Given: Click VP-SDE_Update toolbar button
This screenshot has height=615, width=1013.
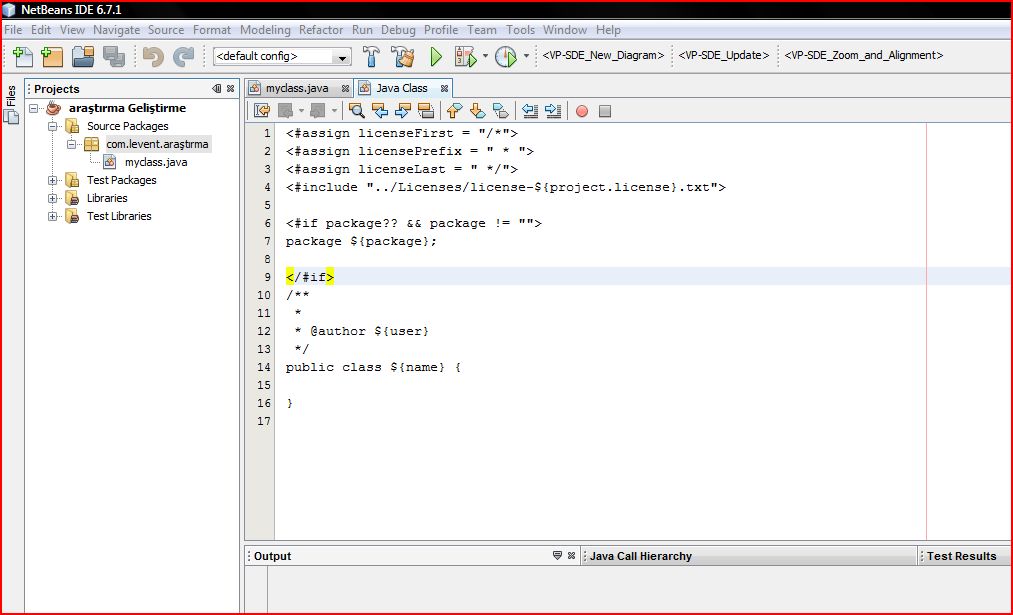Looking at the screenshot, I should click(724, 56).
